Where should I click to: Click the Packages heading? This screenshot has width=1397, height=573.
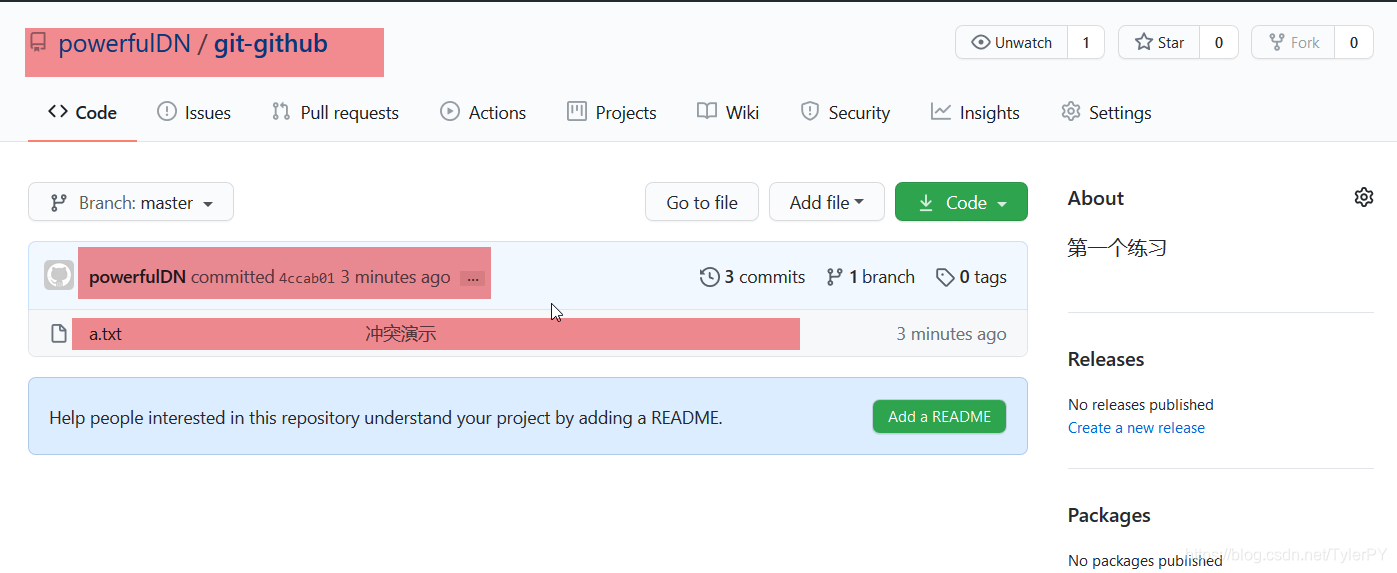tap(1109, 515)
